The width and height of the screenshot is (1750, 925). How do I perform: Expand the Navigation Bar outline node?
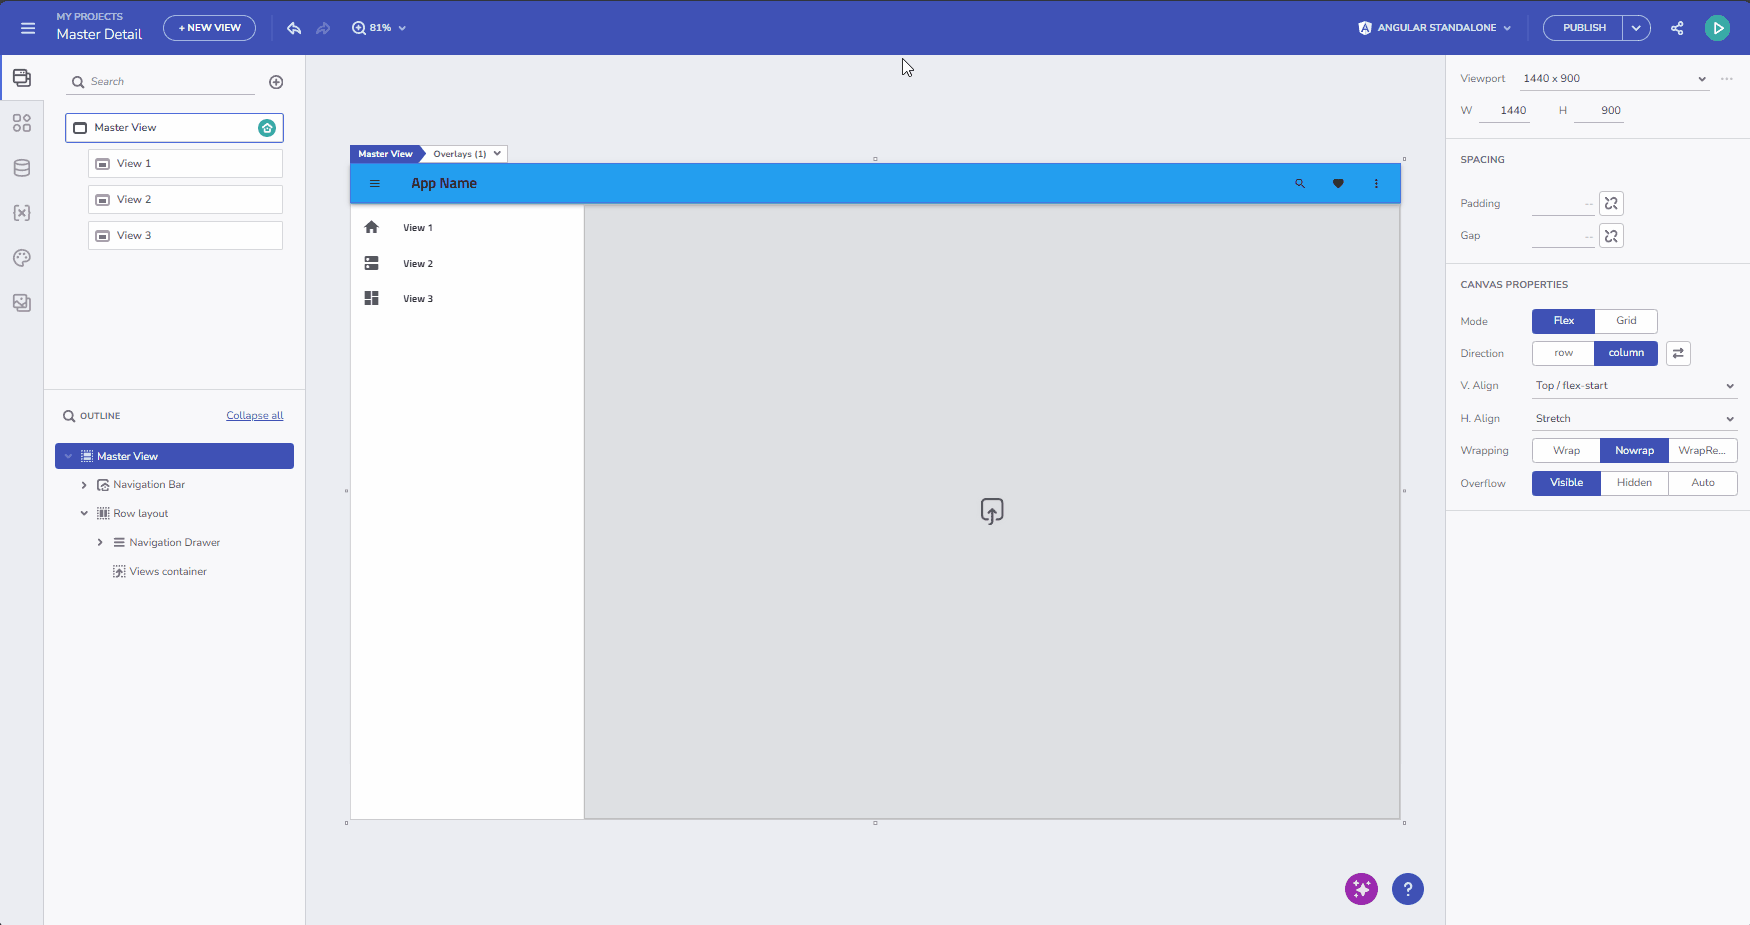pyautogui.click(x=84, y=485)
